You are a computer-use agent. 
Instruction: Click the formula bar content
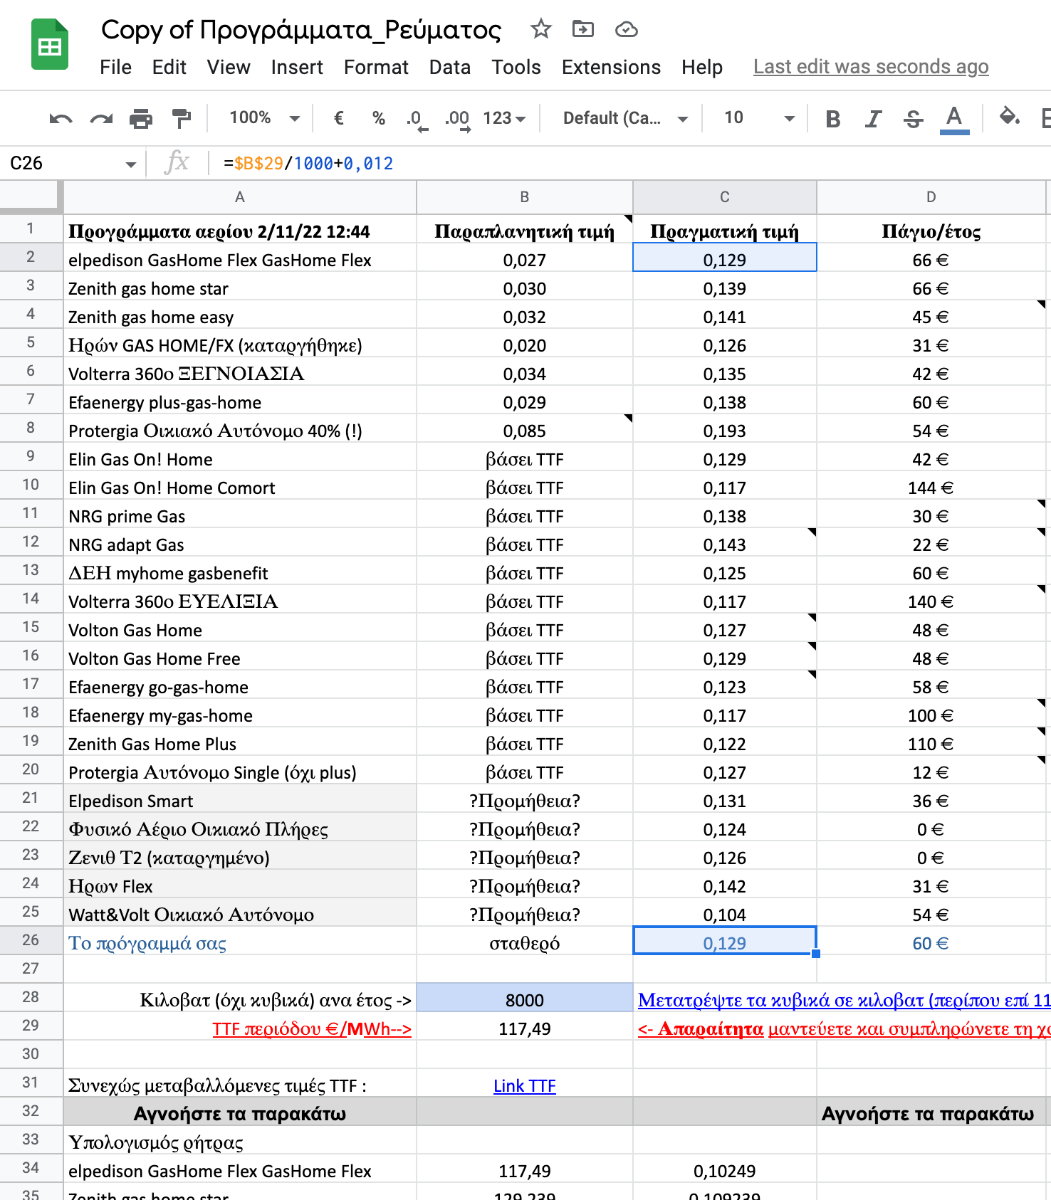pos(308,163)
